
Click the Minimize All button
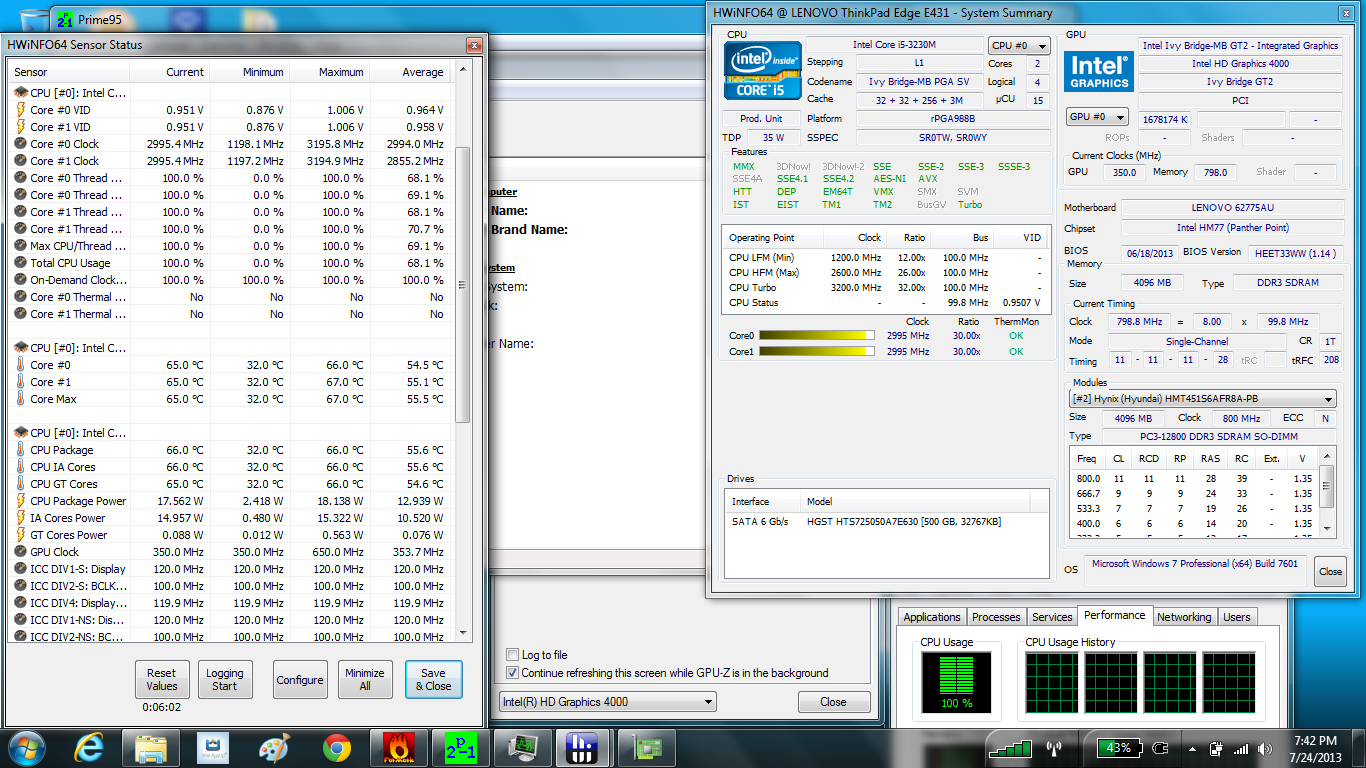pyautogui.click(x=365, y=679)
